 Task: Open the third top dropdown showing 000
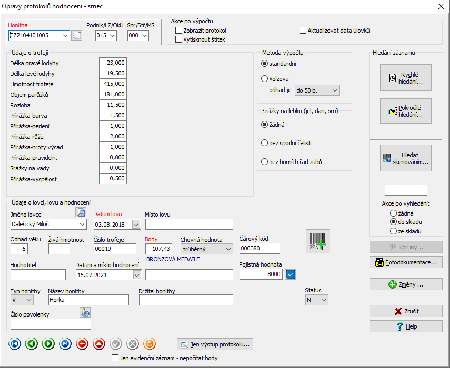[x=144, y=35]
